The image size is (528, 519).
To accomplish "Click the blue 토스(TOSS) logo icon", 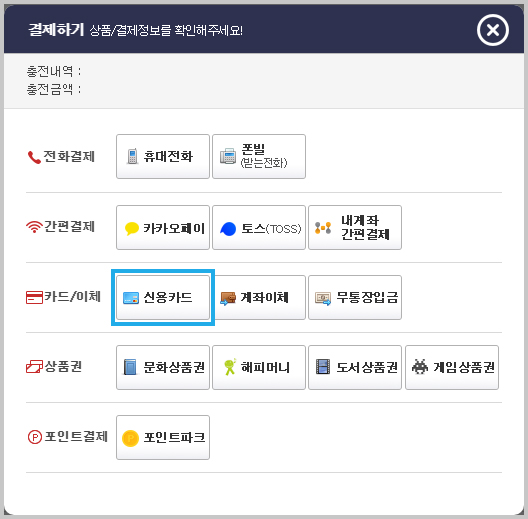I will (228, 229).
